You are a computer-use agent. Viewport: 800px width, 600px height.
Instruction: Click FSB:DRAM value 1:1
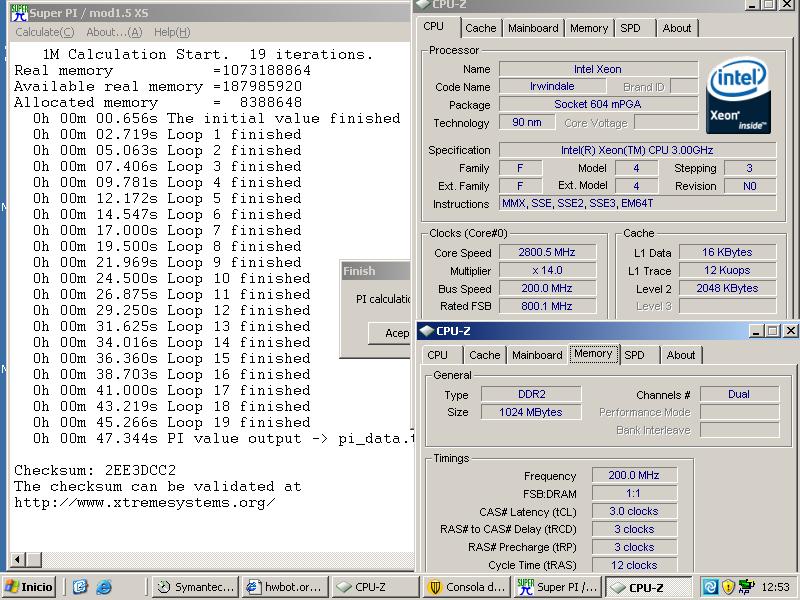[x=634, y=493]
